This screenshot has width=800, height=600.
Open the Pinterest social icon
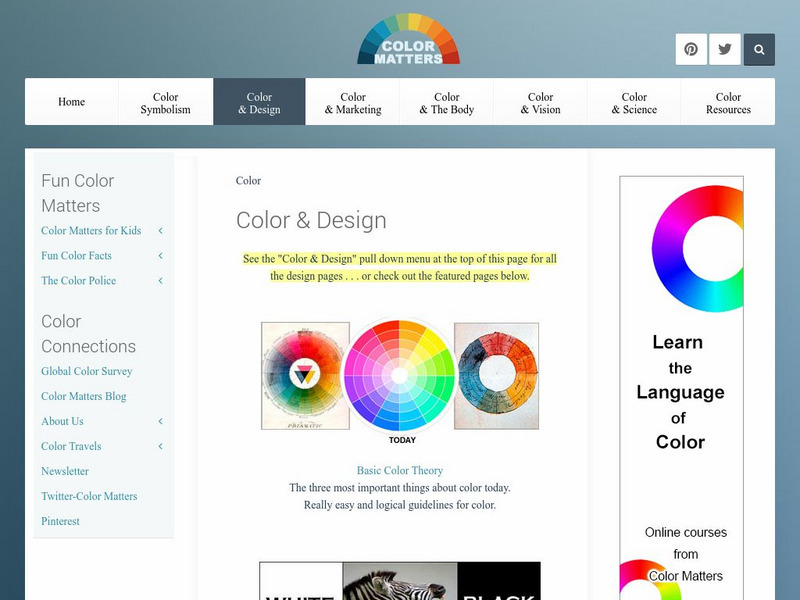click(x=691, y=49)
